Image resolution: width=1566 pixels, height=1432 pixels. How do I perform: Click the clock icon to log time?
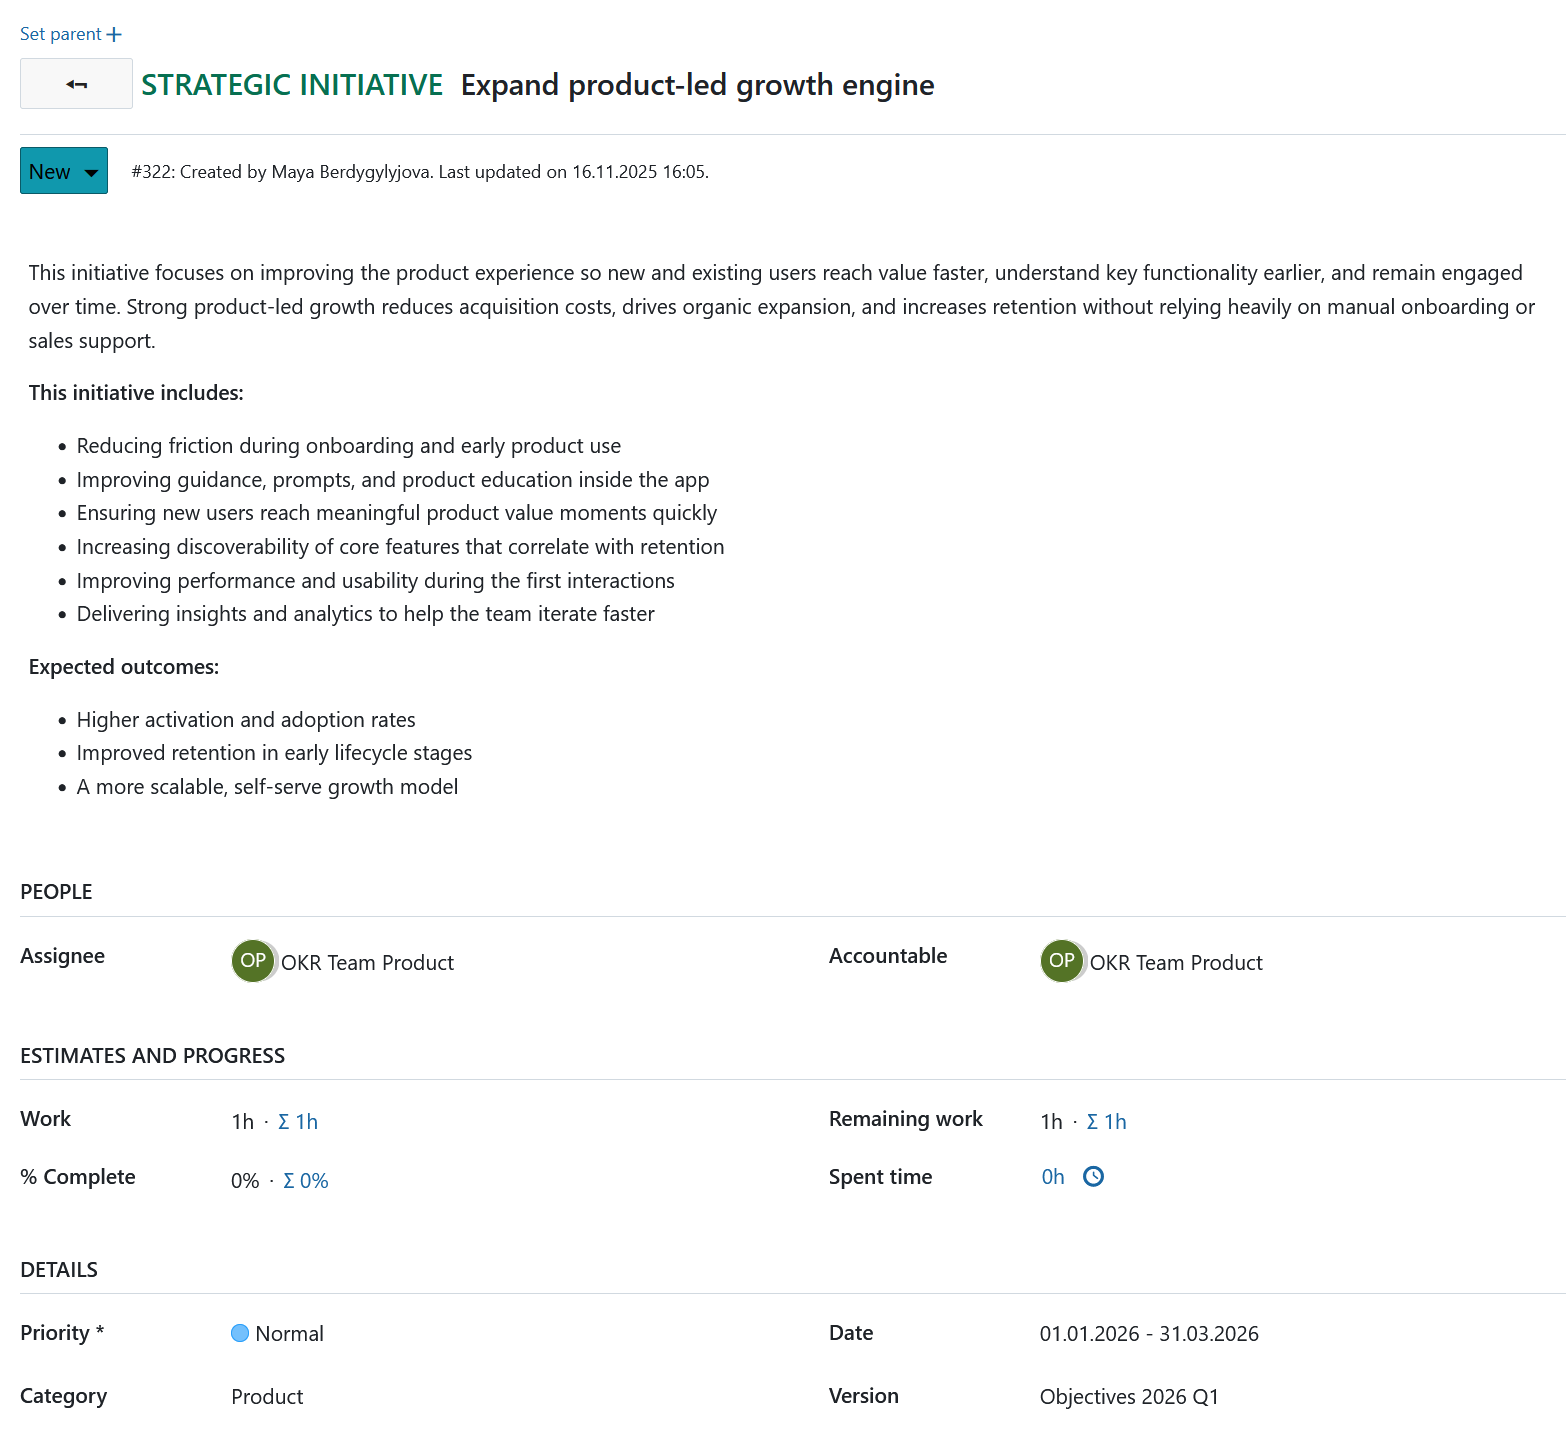(1093, 1177)
